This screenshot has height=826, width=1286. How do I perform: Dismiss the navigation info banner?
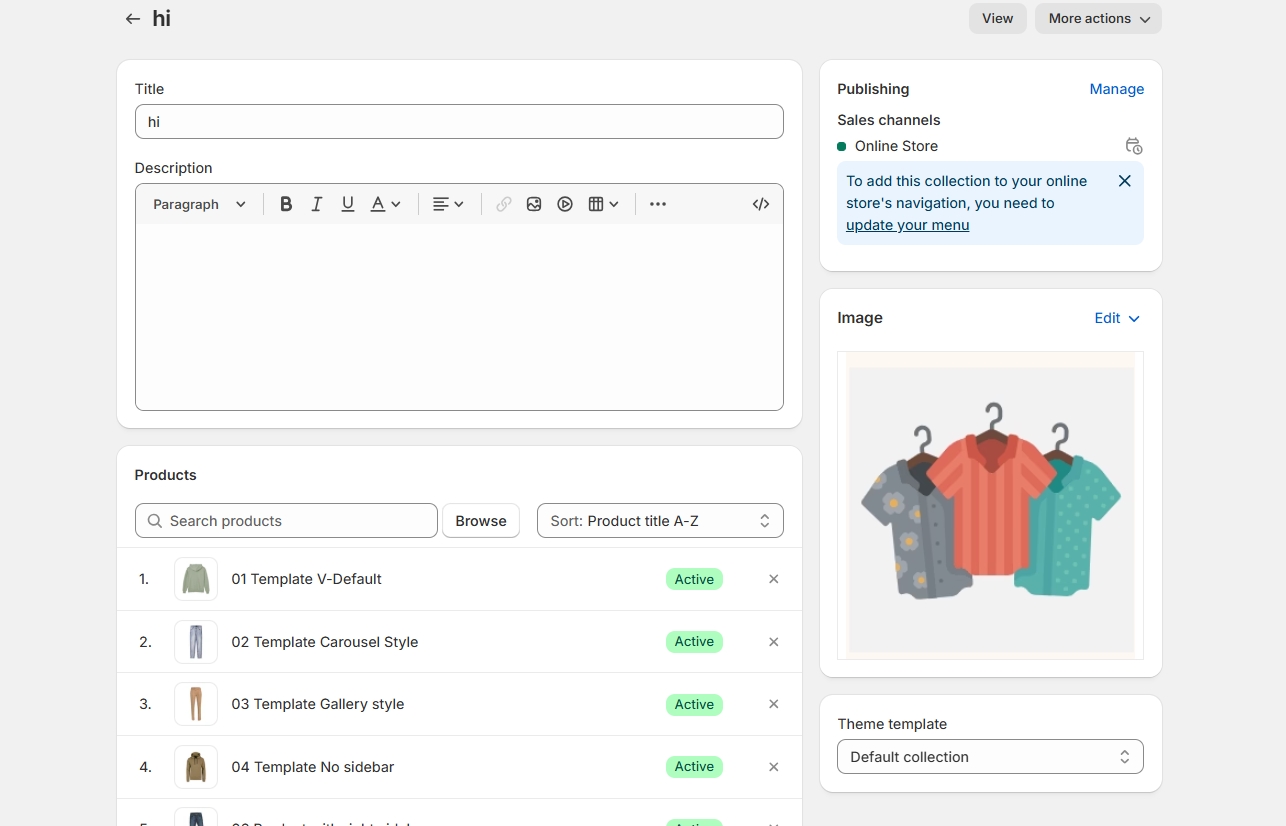[1125, 181]
